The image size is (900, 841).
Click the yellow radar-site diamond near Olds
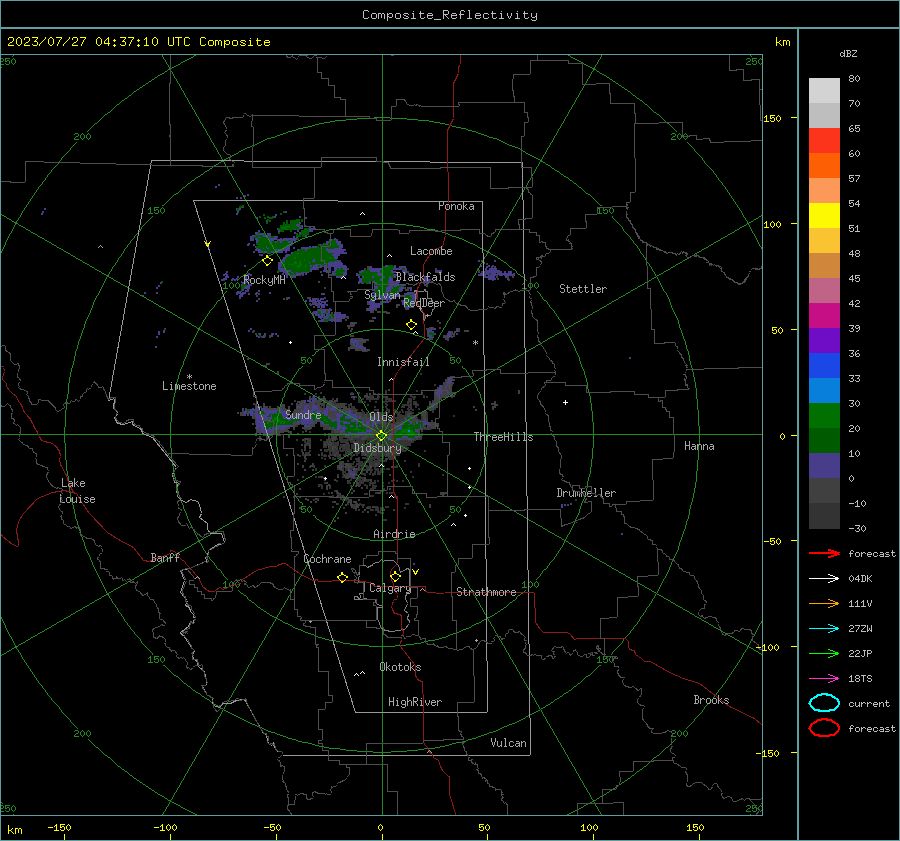[381, 436]
